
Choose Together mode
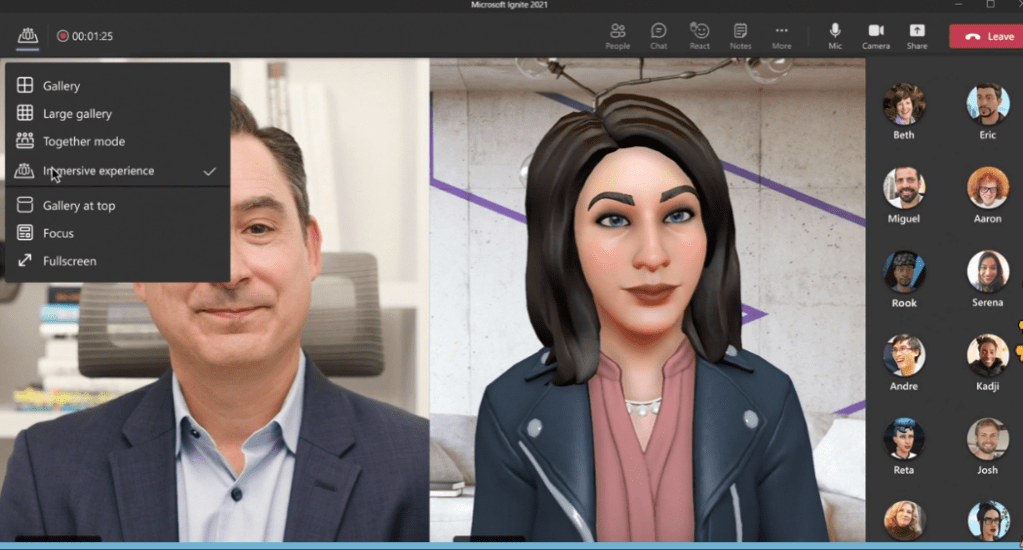(x=83, y=142)
